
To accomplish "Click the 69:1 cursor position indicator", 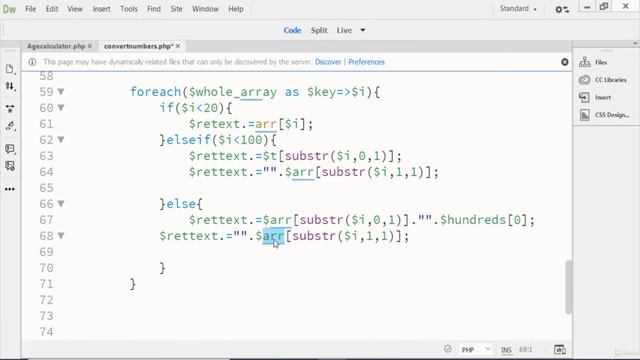I will tap(526, 350).
